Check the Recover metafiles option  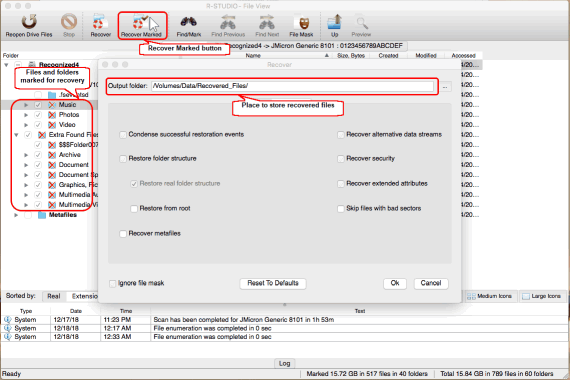point(123,234)
